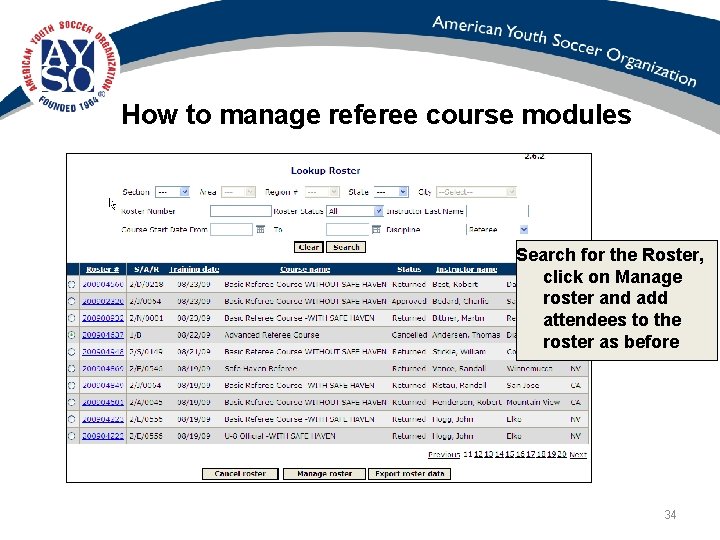Focus the Instructor Last Name field
The height and width of the screenshot is (540, 720).
pyautogui.click(x=498, y=211)
